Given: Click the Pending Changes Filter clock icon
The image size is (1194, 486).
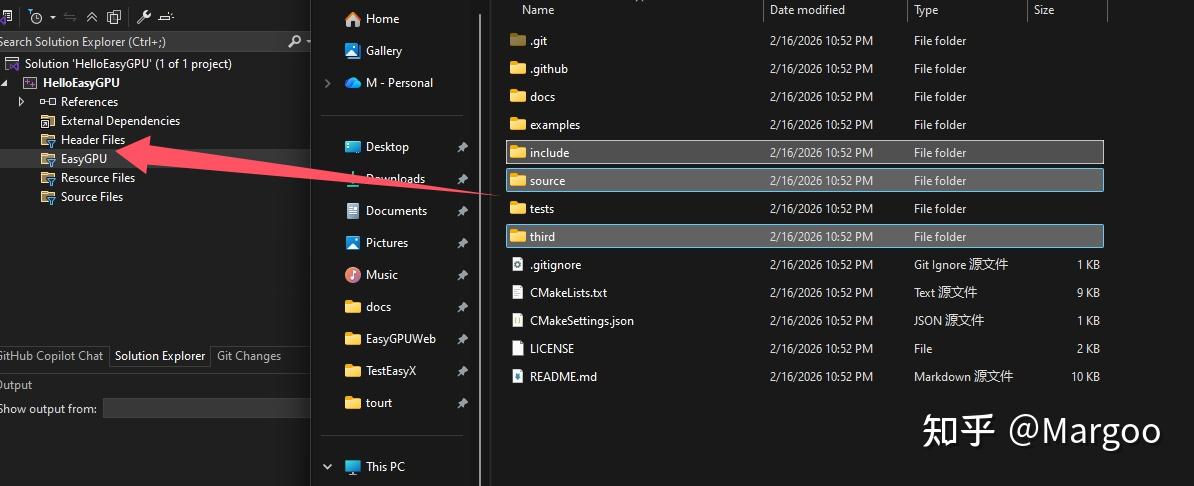Looking at the screenshot, I should pos(36,16).
